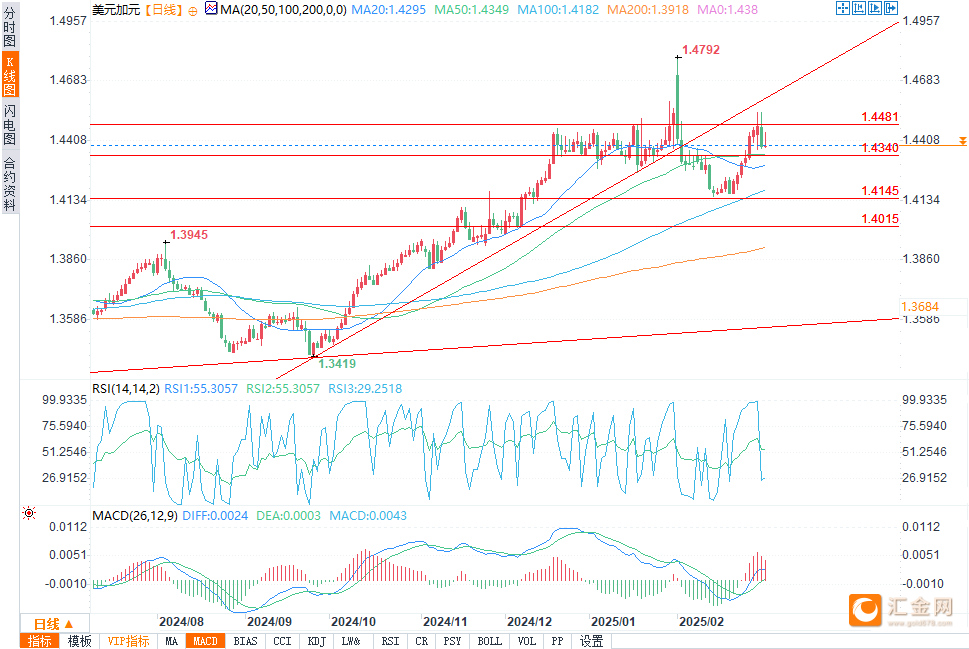The width and height of the screenshot is (969, 649).
Task: Click the 2024/12 date on time axis
Action: click(530, 622)
